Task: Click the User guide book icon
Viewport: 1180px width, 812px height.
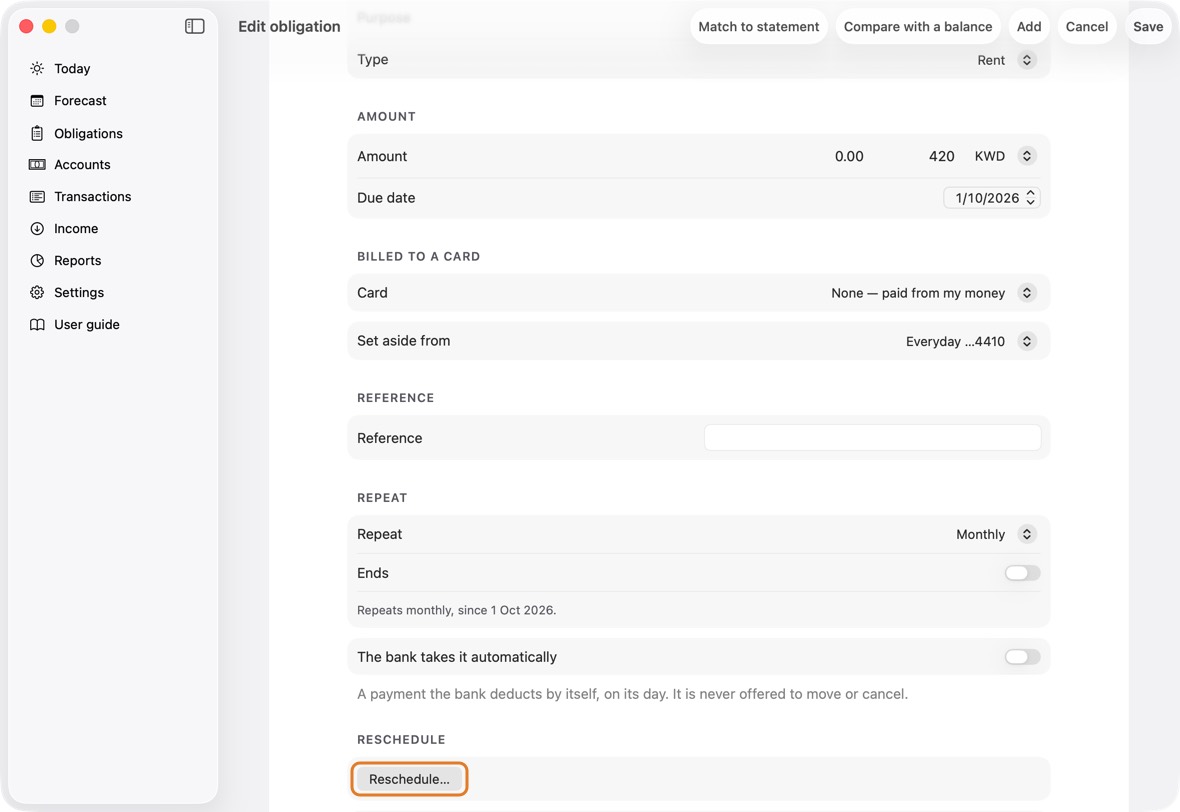Action: [37, 324]
